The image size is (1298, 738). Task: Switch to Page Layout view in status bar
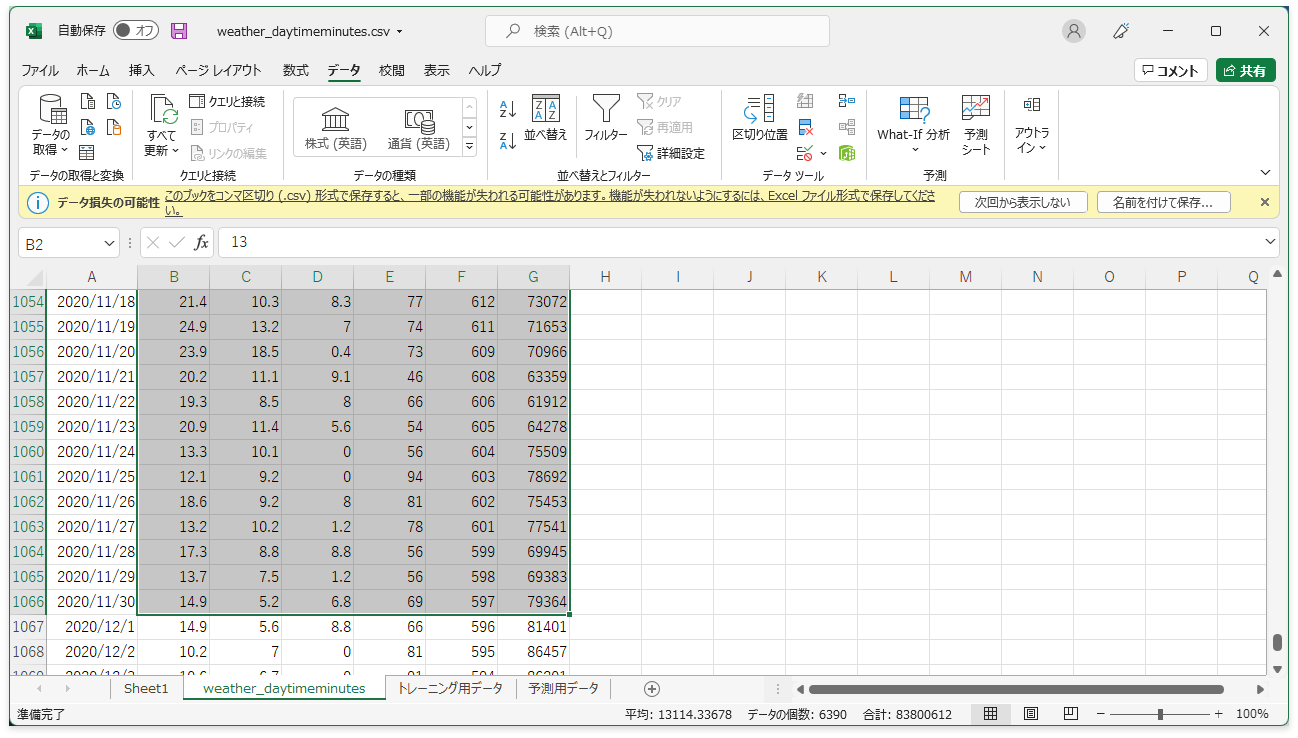(1031, 714)
